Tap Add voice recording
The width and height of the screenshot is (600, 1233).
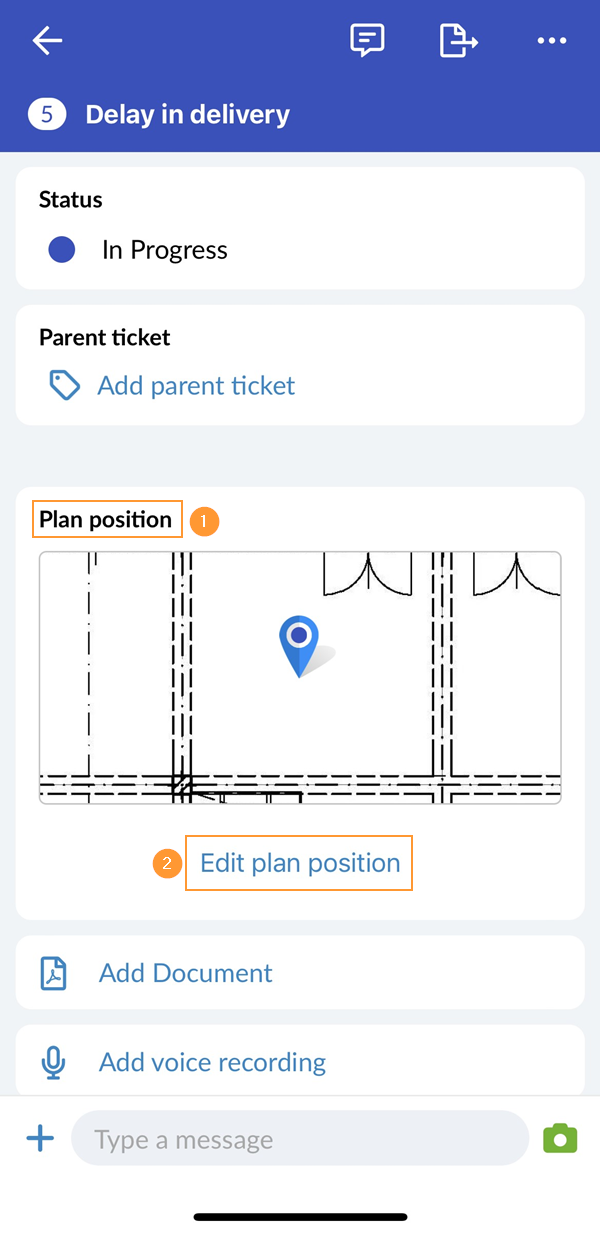[212, 1062]
